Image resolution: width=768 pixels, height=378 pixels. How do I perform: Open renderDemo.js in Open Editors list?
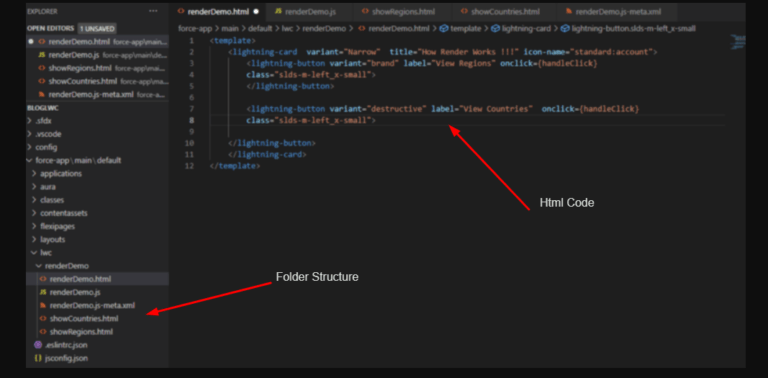coord(97,55)
